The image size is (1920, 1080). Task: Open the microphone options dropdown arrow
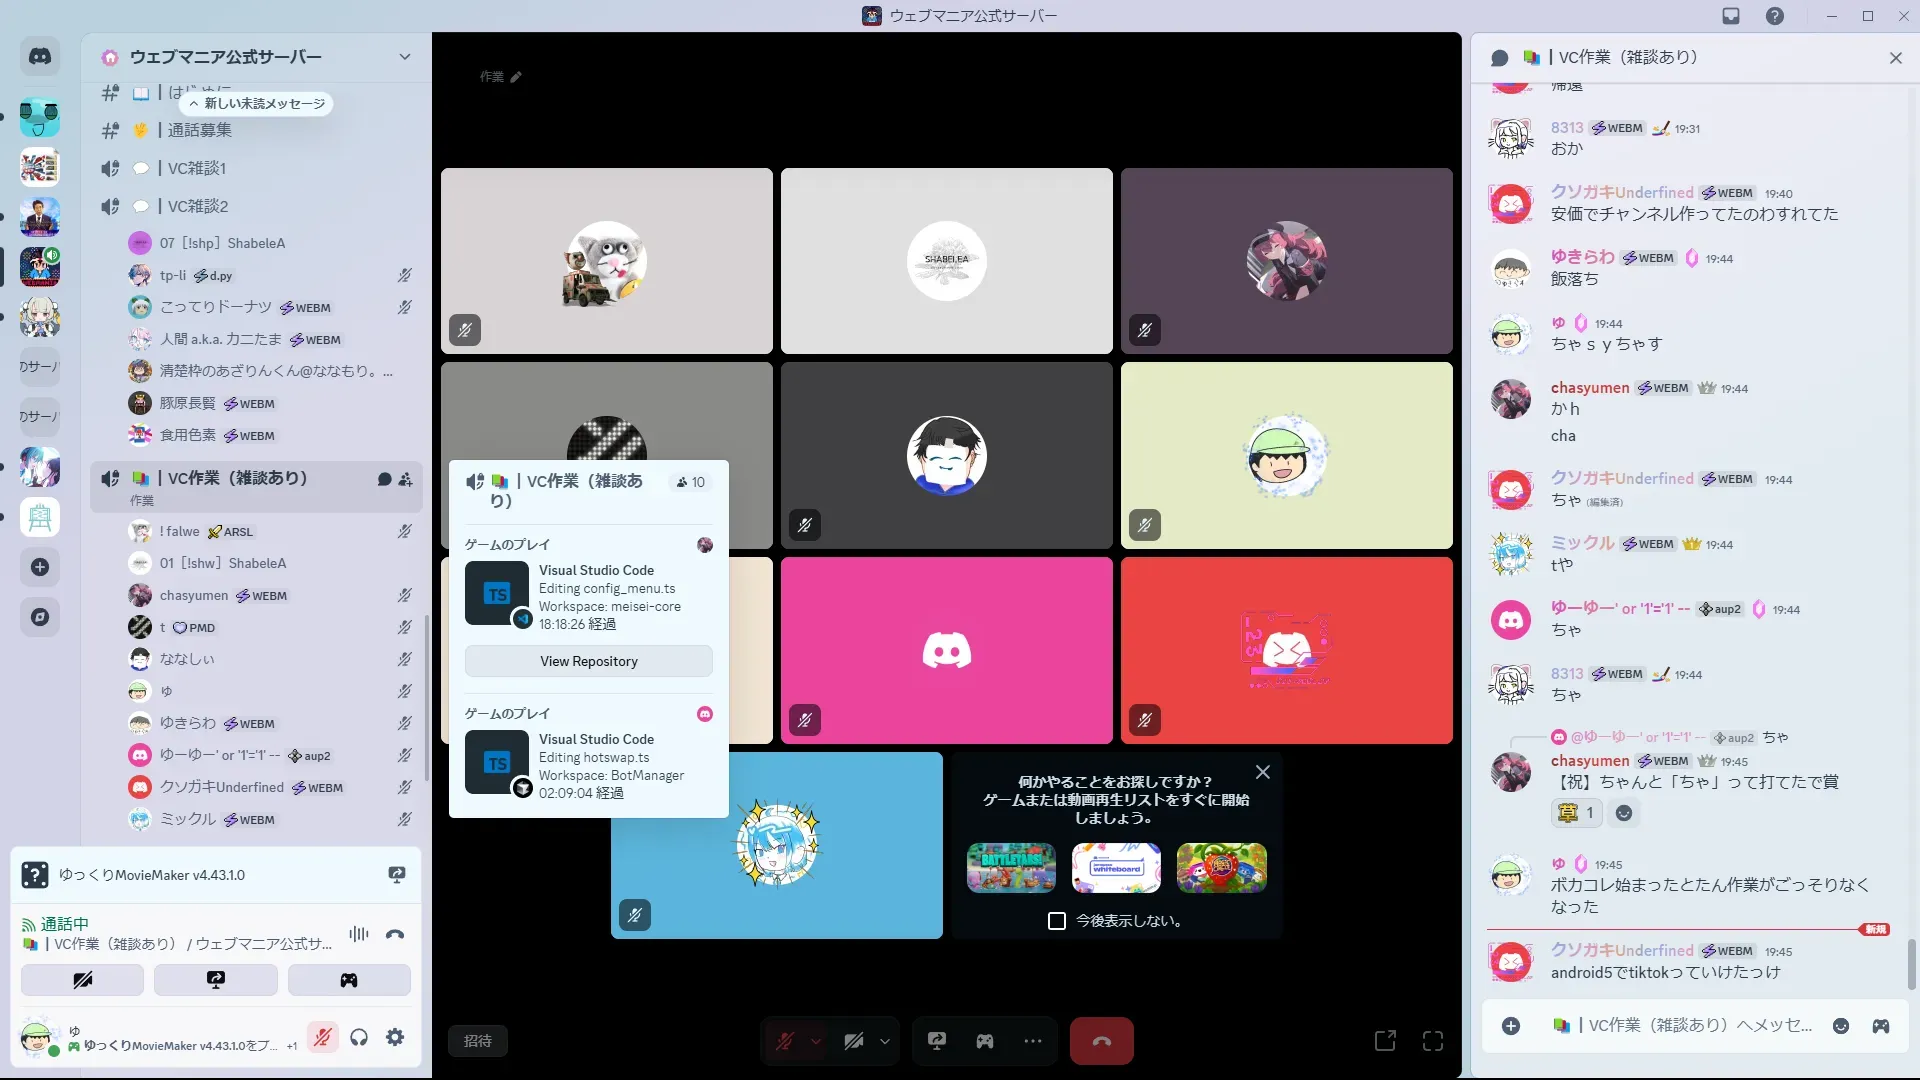(816, 1041)
